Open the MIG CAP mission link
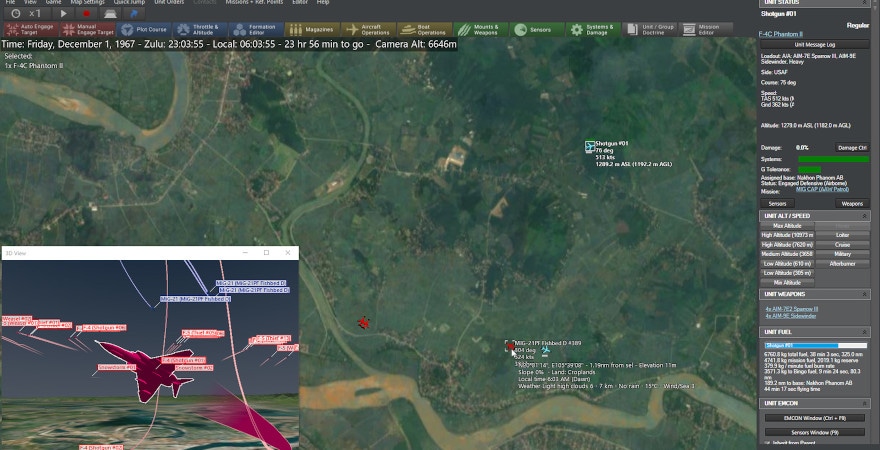The width and height of the screenshot is (880, 450). pos(821,190)
